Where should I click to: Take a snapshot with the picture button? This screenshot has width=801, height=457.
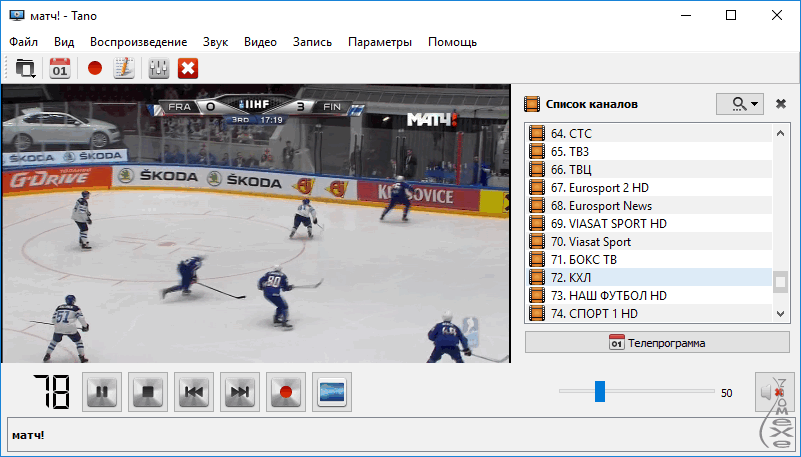pos(331,392)
